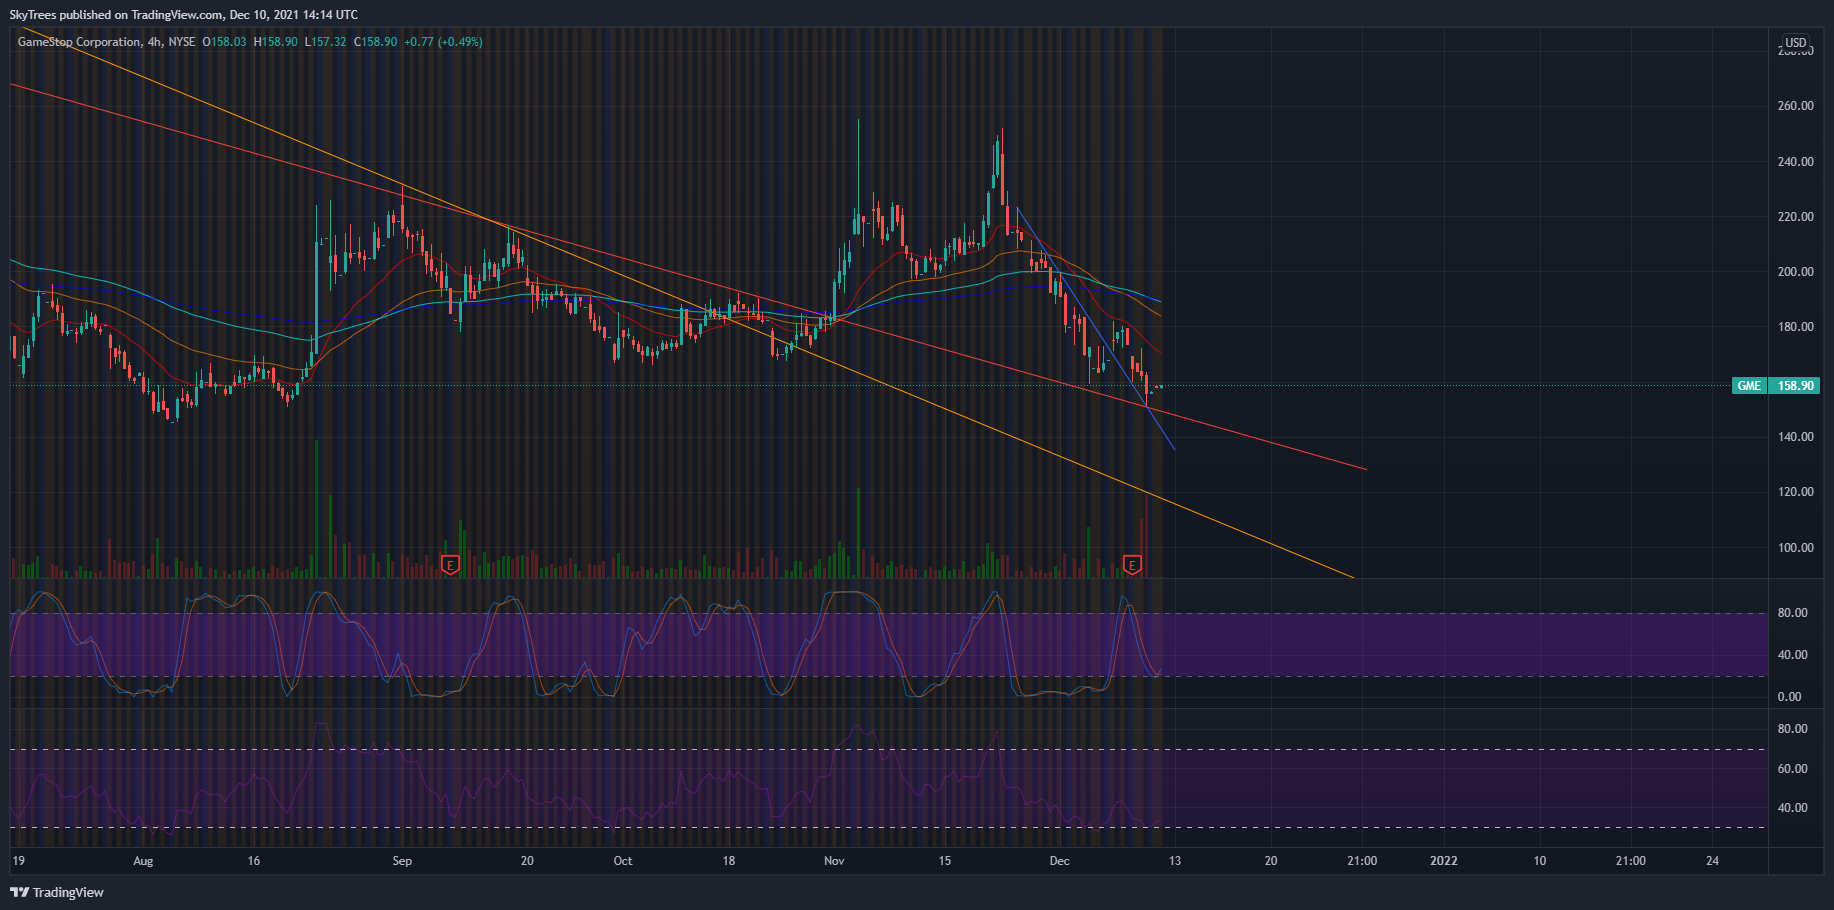This screenshot has height=910, width=1834.
Task: Click the GME symbol price tag
Action: (x=1749, y=386)
